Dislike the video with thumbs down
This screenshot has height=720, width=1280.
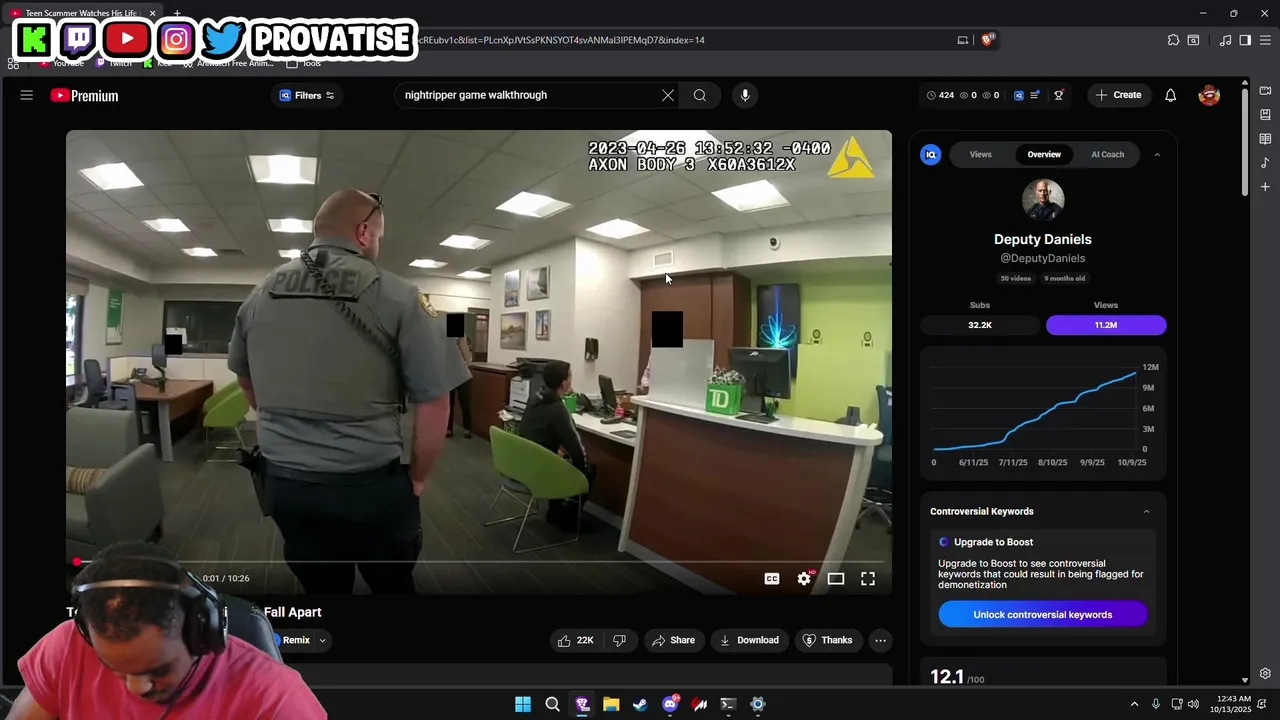pyautogui.click(x=619, y=640)
